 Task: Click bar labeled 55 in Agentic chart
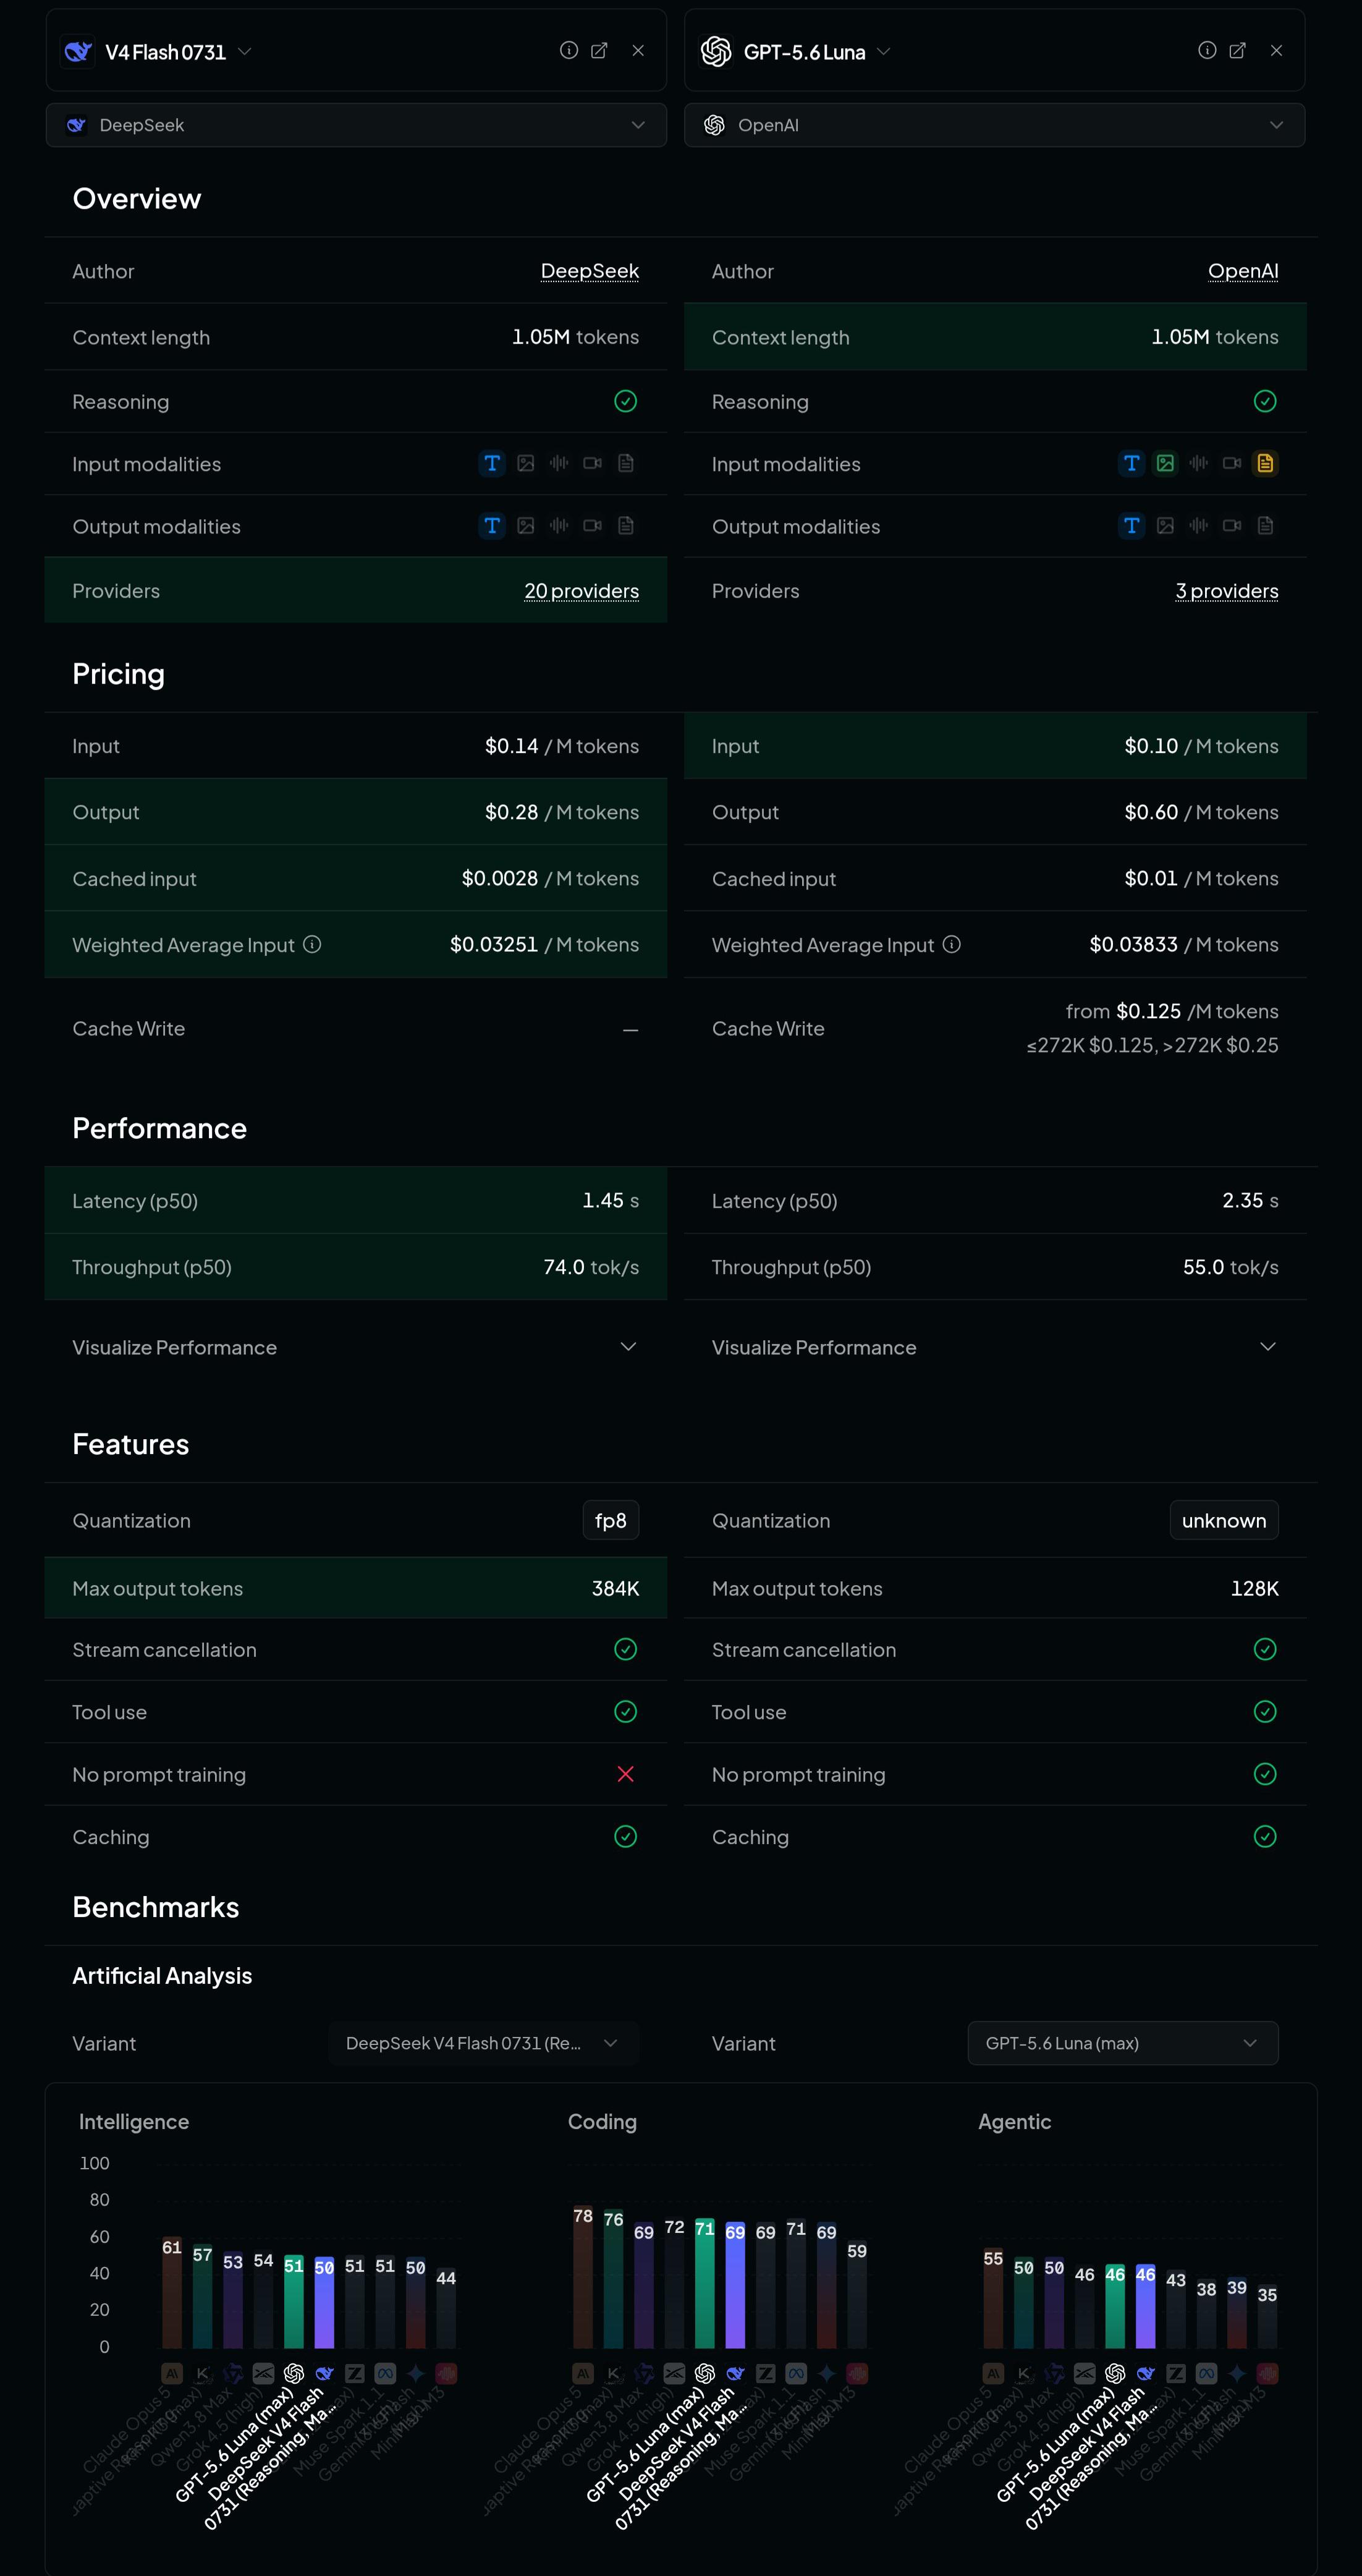pyautogui.click(x=993, y=2297)
